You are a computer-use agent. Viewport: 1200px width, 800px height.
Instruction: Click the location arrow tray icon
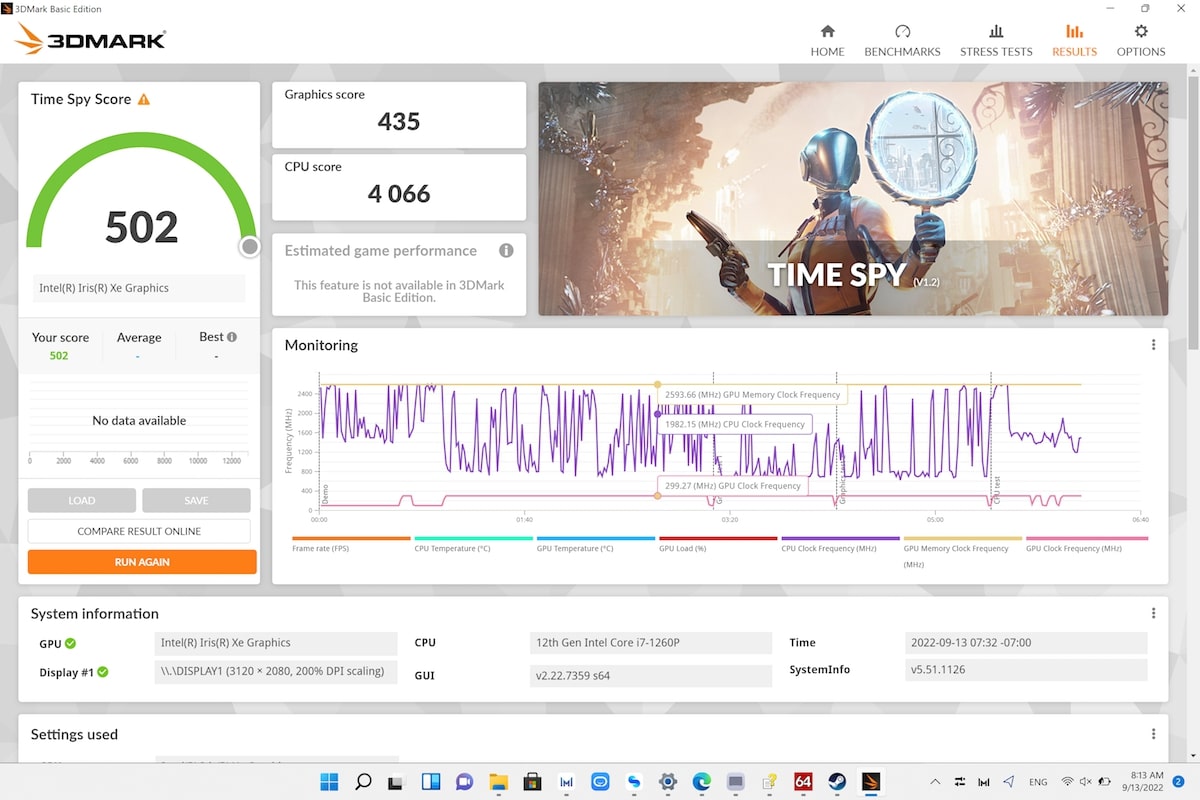coord(1008,781)
